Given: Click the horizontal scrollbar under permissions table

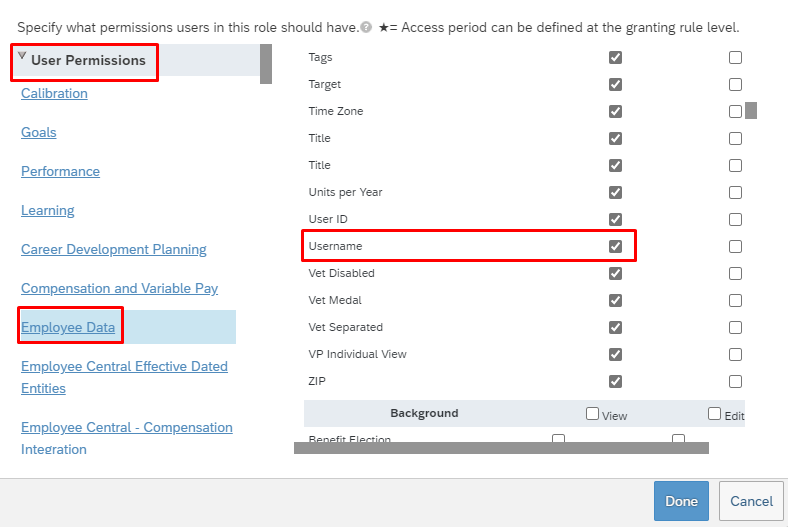Looking at the screenshot, I should [x=501, y=448].
